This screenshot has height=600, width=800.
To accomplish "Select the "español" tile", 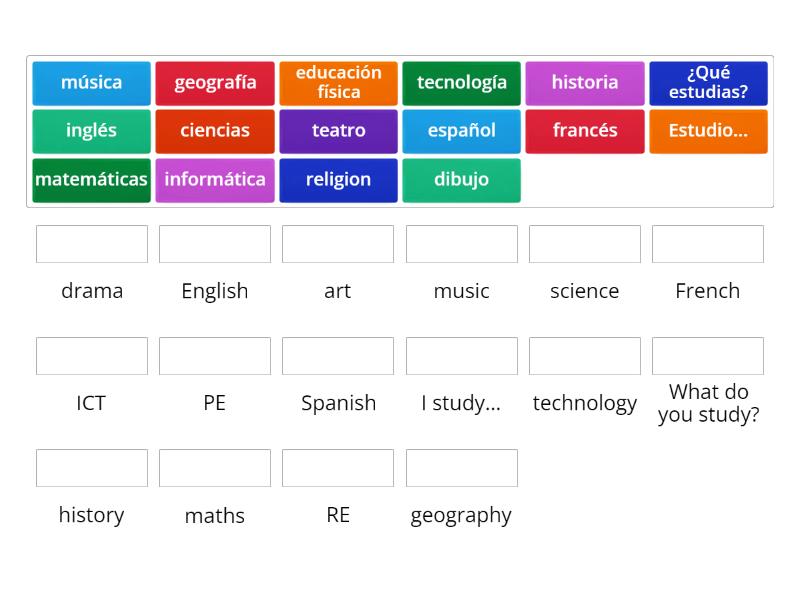I will tap(461, 131).
